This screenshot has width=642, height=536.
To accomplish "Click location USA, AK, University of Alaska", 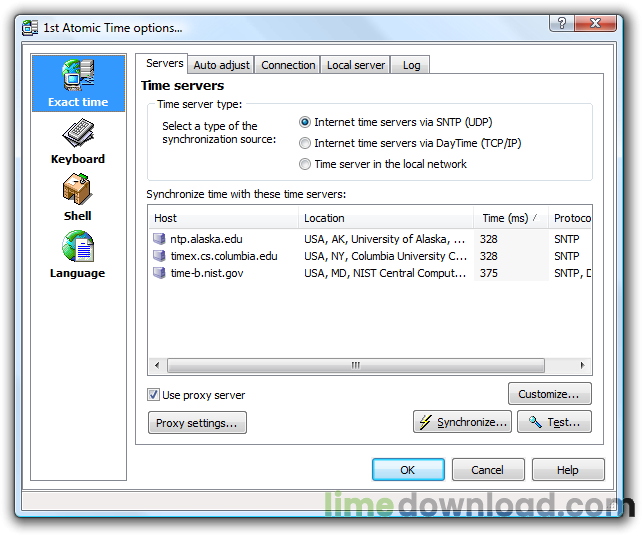I will pyautogui.click(x=385, y=239).
